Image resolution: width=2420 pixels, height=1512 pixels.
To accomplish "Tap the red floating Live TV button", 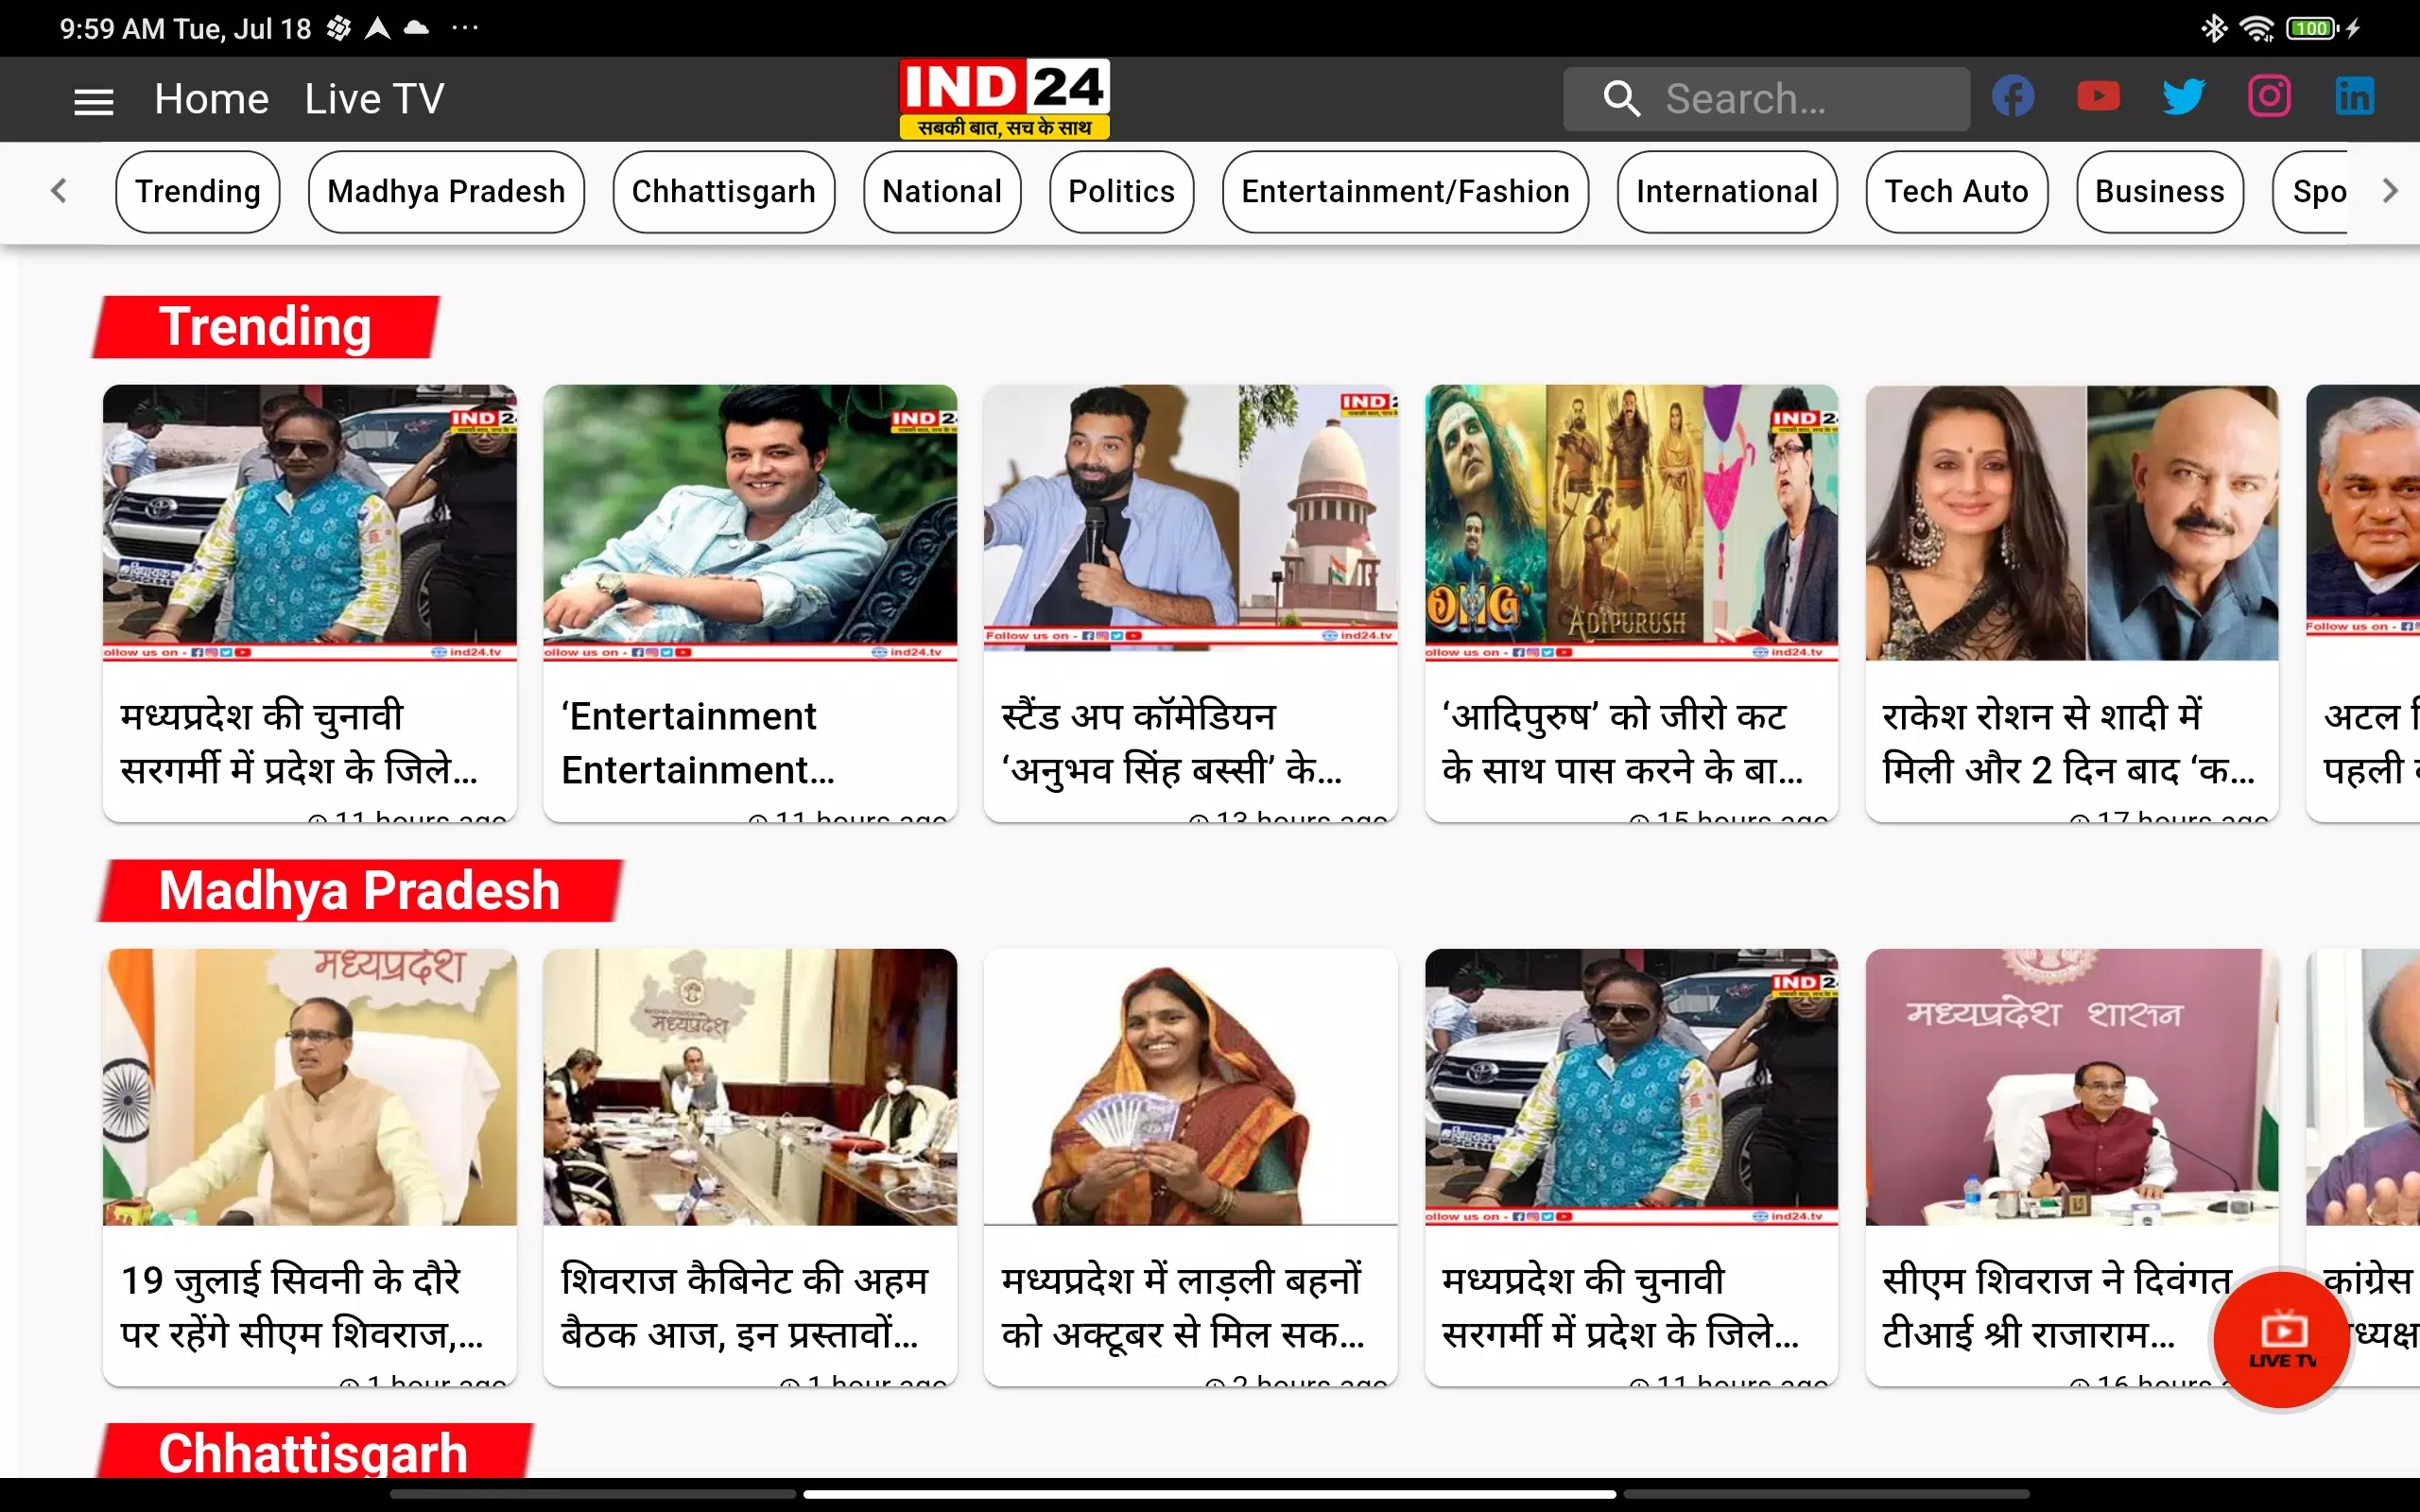I will point(2281,1340).
